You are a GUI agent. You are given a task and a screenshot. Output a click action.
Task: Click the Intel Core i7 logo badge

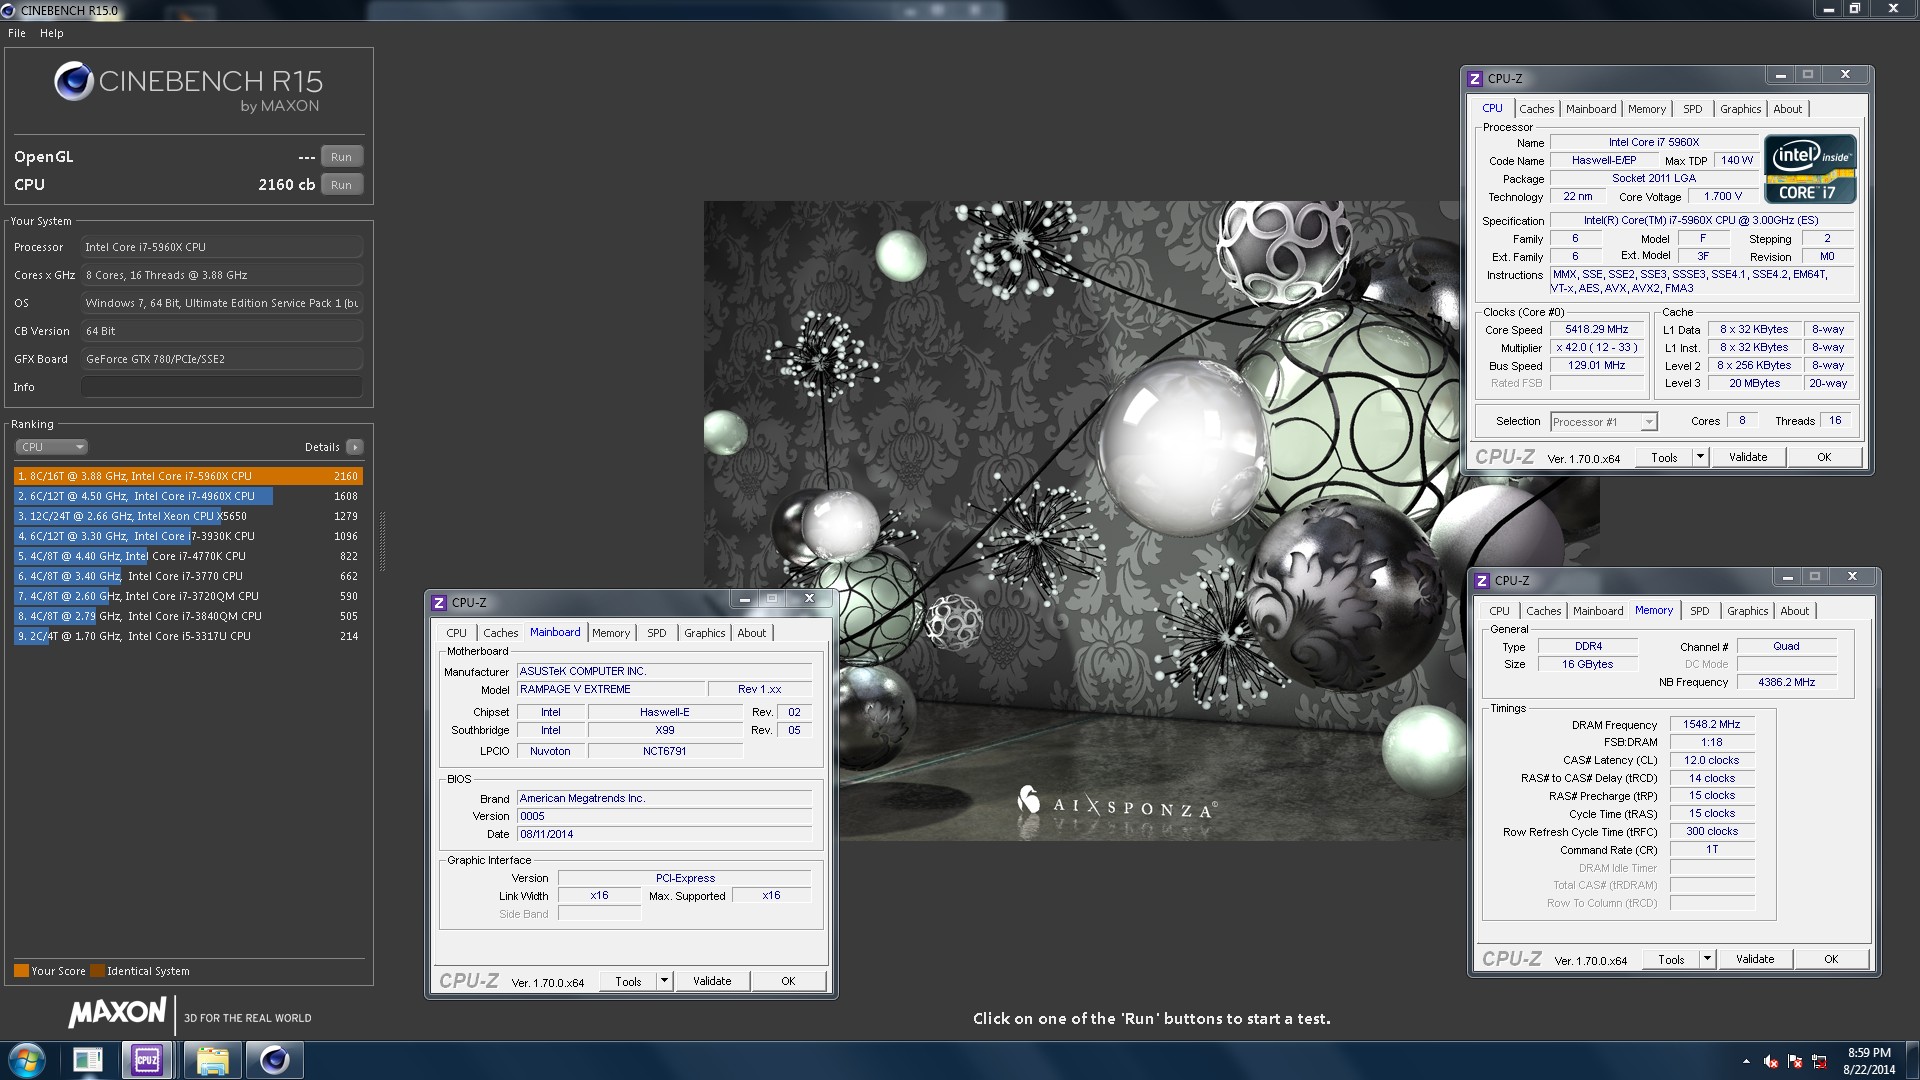tap(1810, 169)
